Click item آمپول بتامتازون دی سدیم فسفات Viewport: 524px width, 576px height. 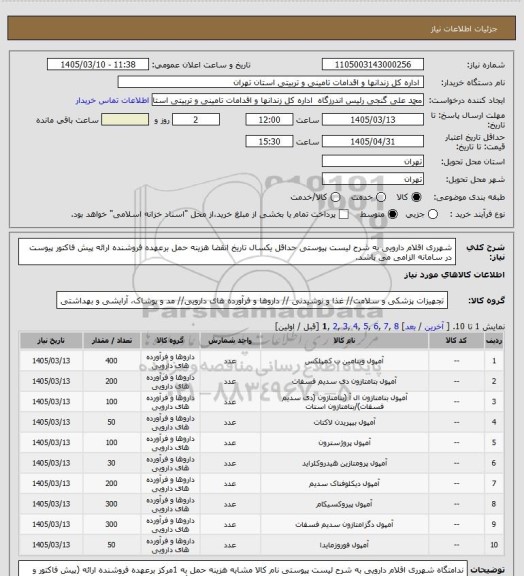click(344, 382)
